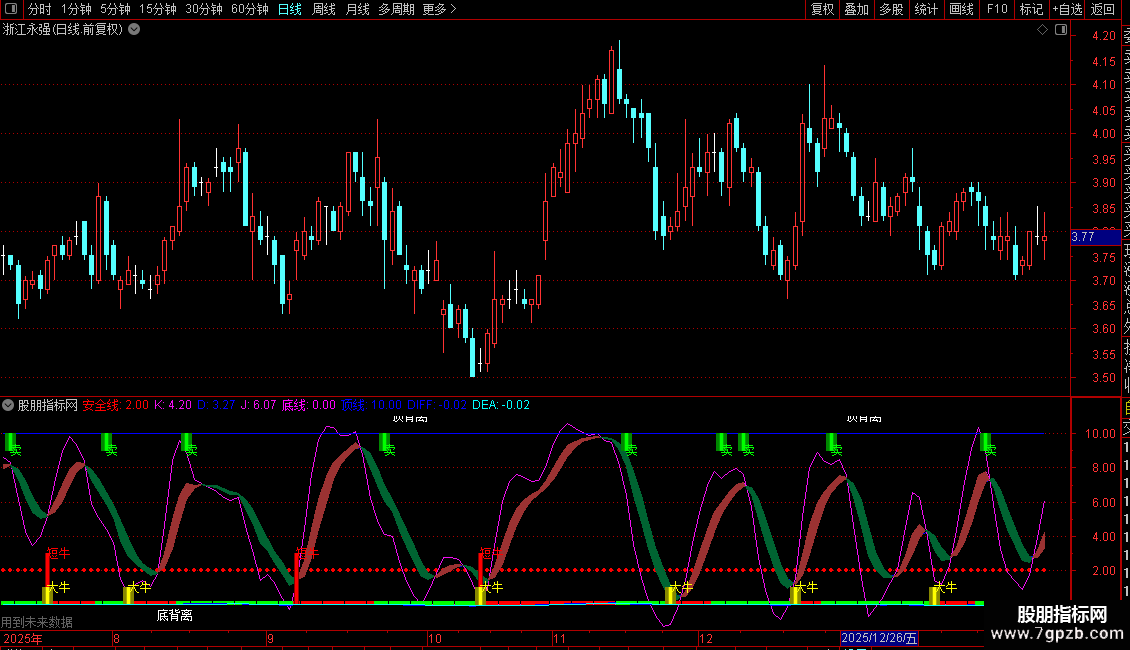This screenshot has height=650, width=1130.
Task: Switch to the 分时 intraday tab
Action: click(39, 9)
